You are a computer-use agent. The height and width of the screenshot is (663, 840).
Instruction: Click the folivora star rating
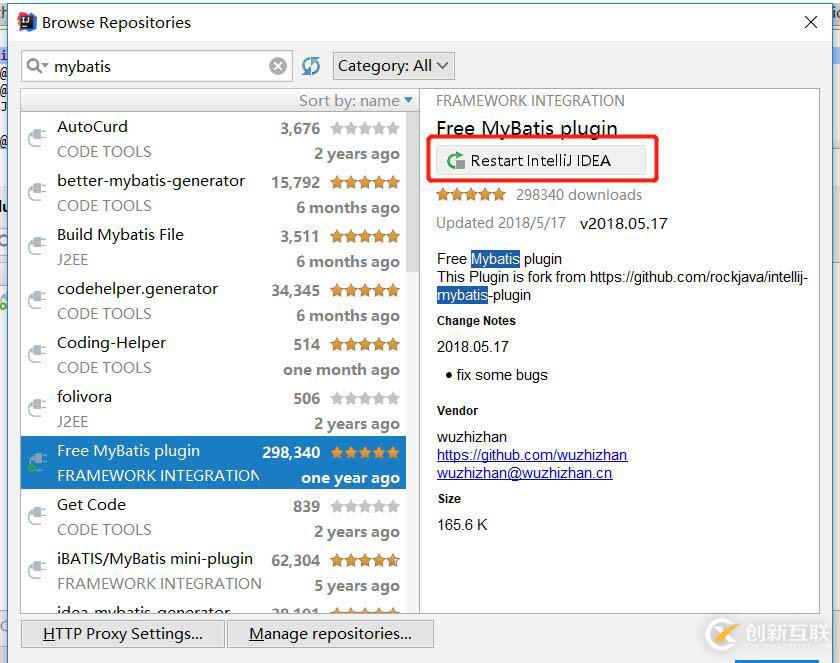coord(365,398)
